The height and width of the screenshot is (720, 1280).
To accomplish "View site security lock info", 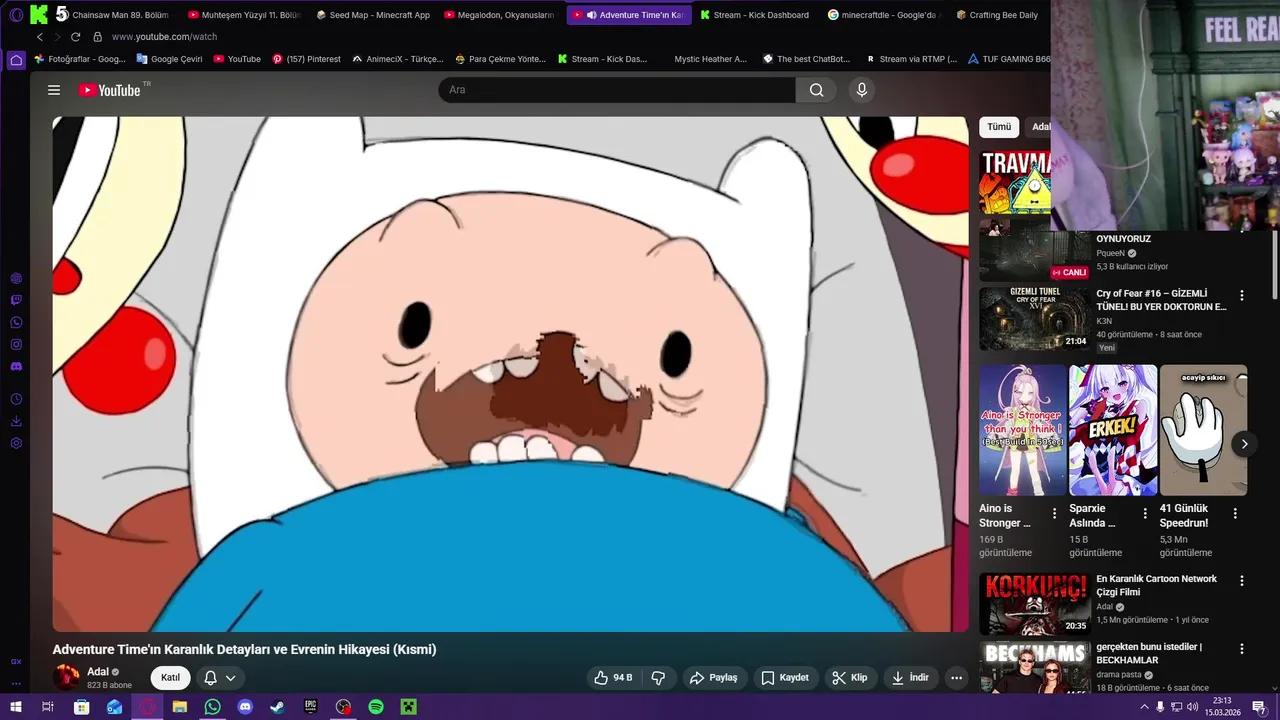I will coord(97,37).
